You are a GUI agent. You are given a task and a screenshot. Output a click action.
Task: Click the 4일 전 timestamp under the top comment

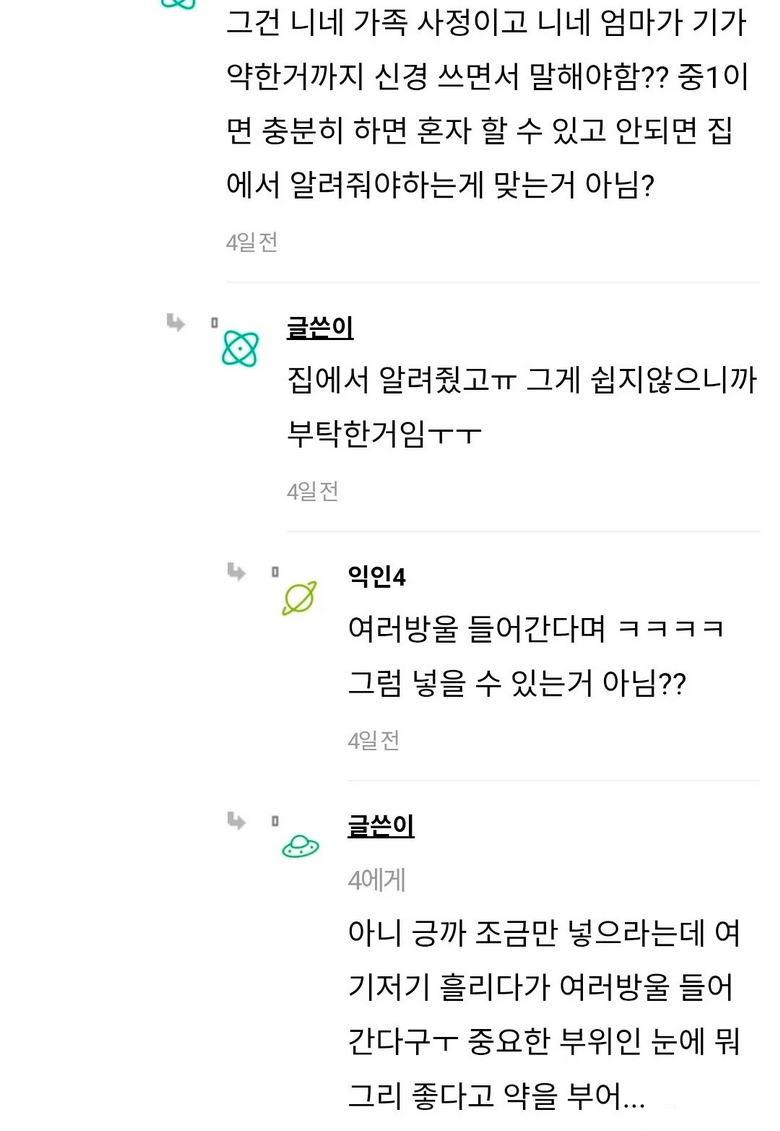pos(250,242)
